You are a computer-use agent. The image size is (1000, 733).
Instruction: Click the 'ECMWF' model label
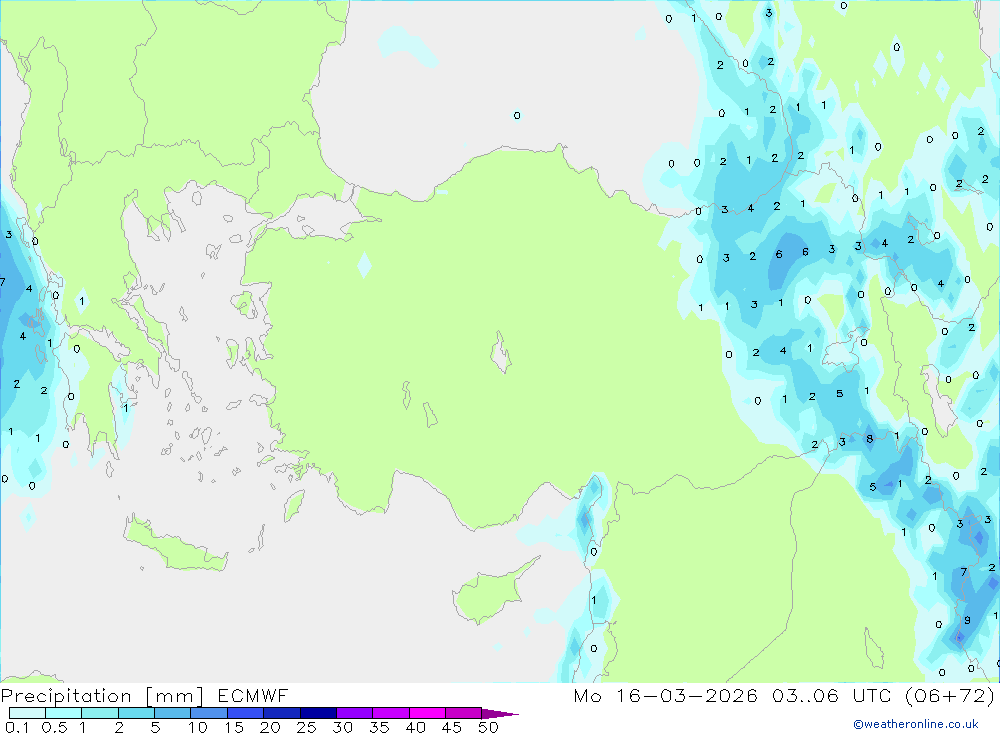[253, 696]
